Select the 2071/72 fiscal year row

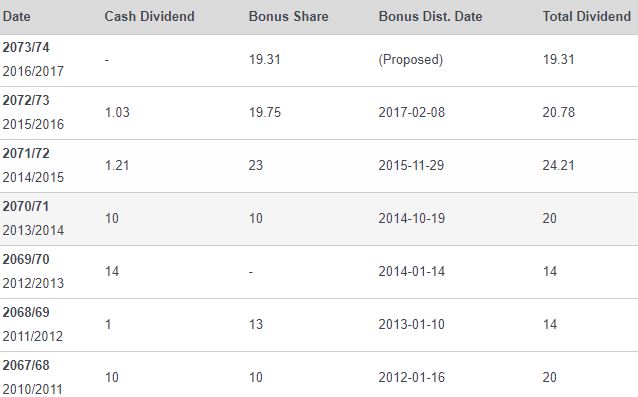point(319,166)
